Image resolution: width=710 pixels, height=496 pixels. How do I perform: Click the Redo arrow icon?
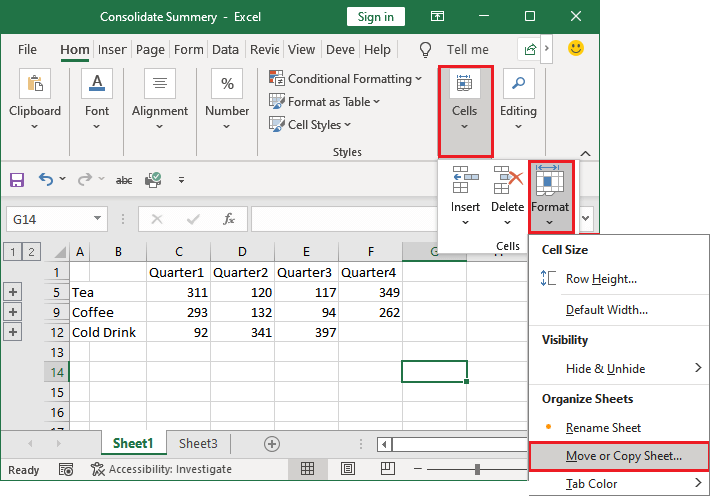pyautogui.click(x=85, y=179)
